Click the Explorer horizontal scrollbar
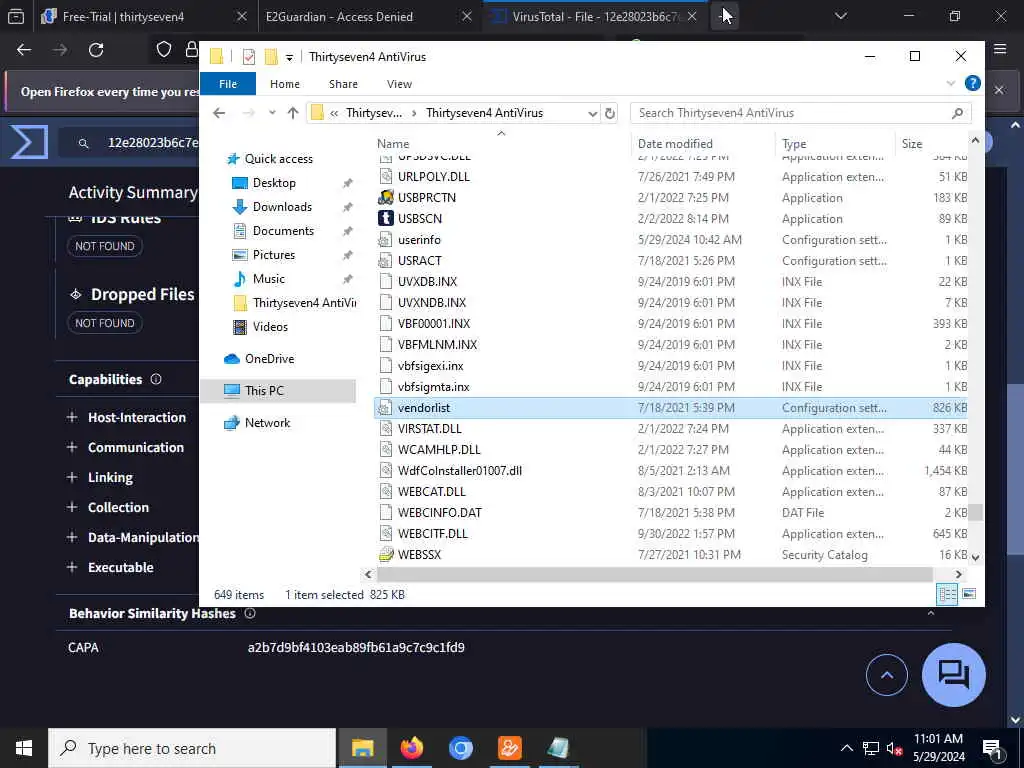The width and height of the screenshot is (1024, 768). [654, 574]
